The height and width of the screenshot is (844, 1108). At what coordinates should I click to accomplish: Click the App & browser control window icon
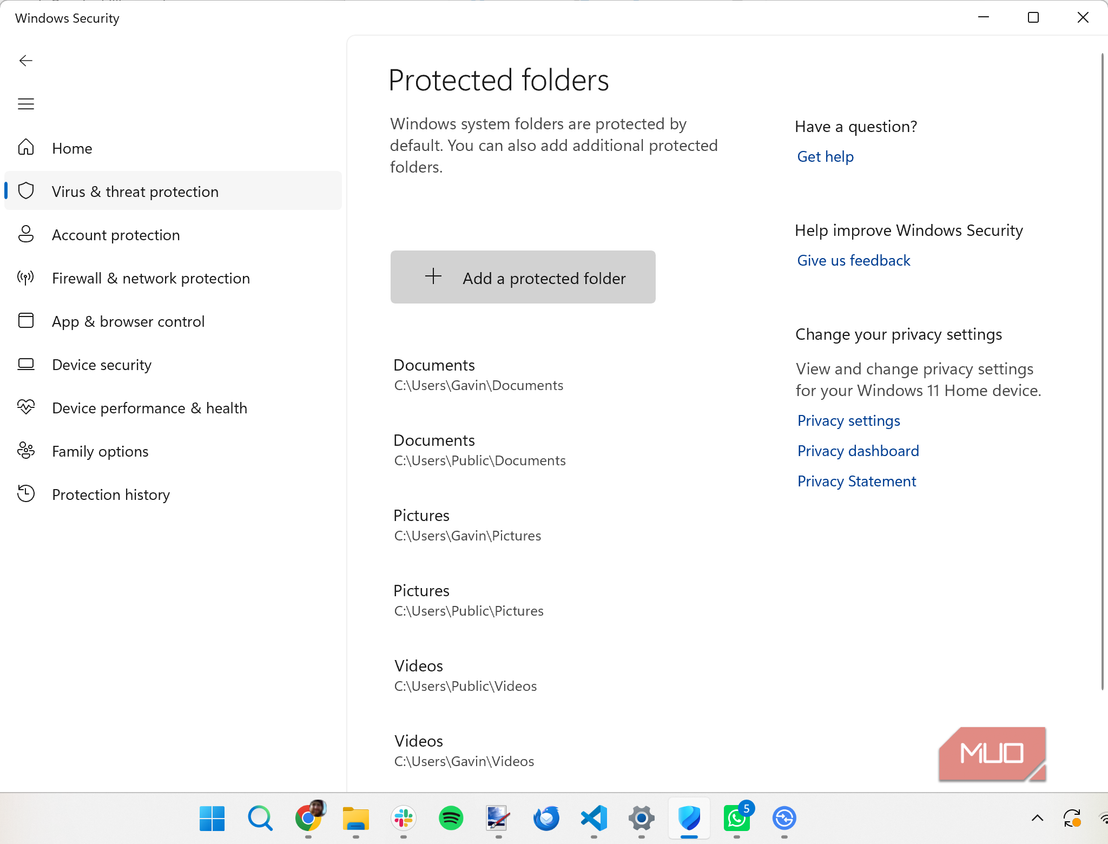pos(26,320)
